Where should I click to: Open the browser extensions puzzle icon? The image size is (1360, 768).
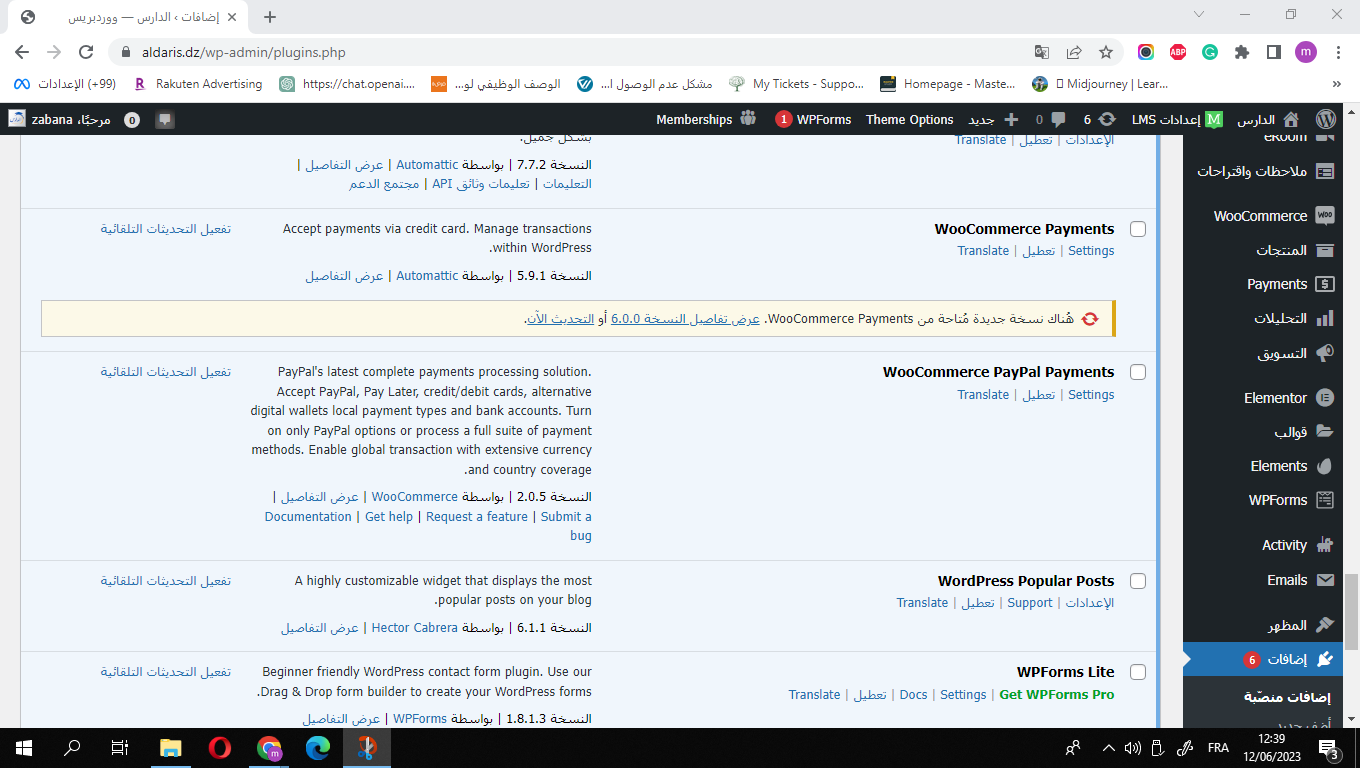coord(1242,52)
